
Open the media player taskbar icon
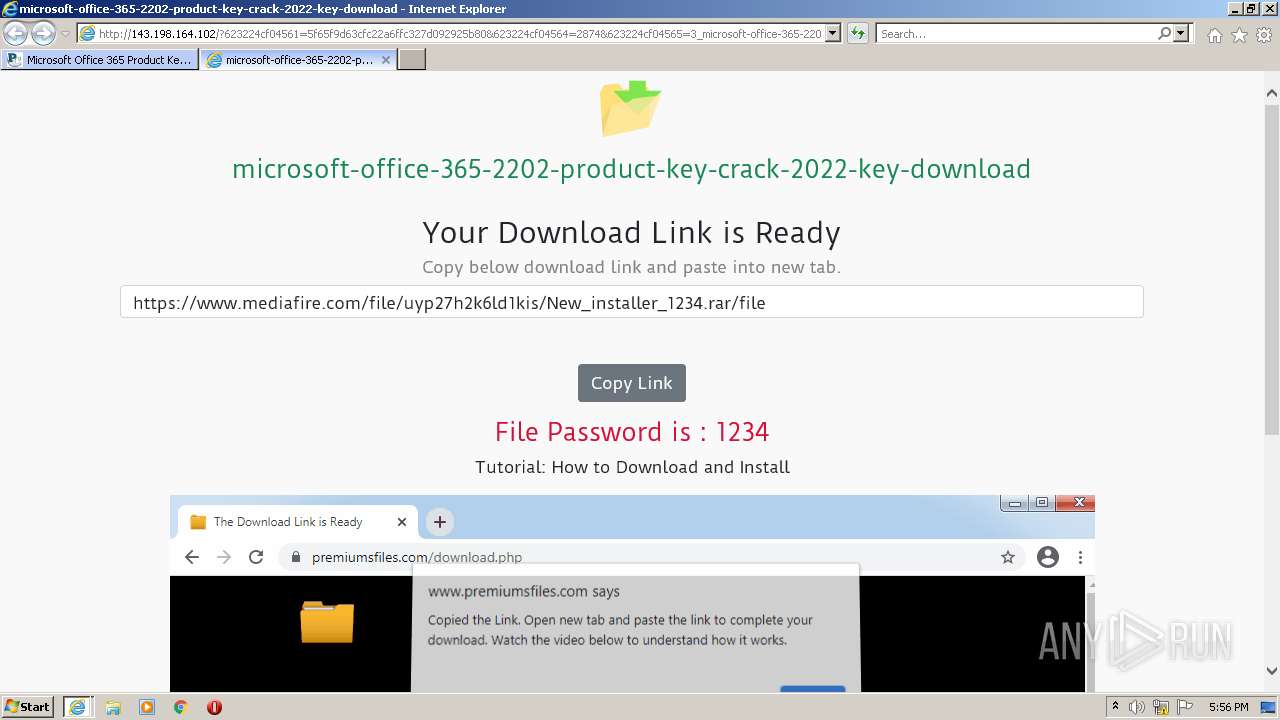(x=147, y=707)
